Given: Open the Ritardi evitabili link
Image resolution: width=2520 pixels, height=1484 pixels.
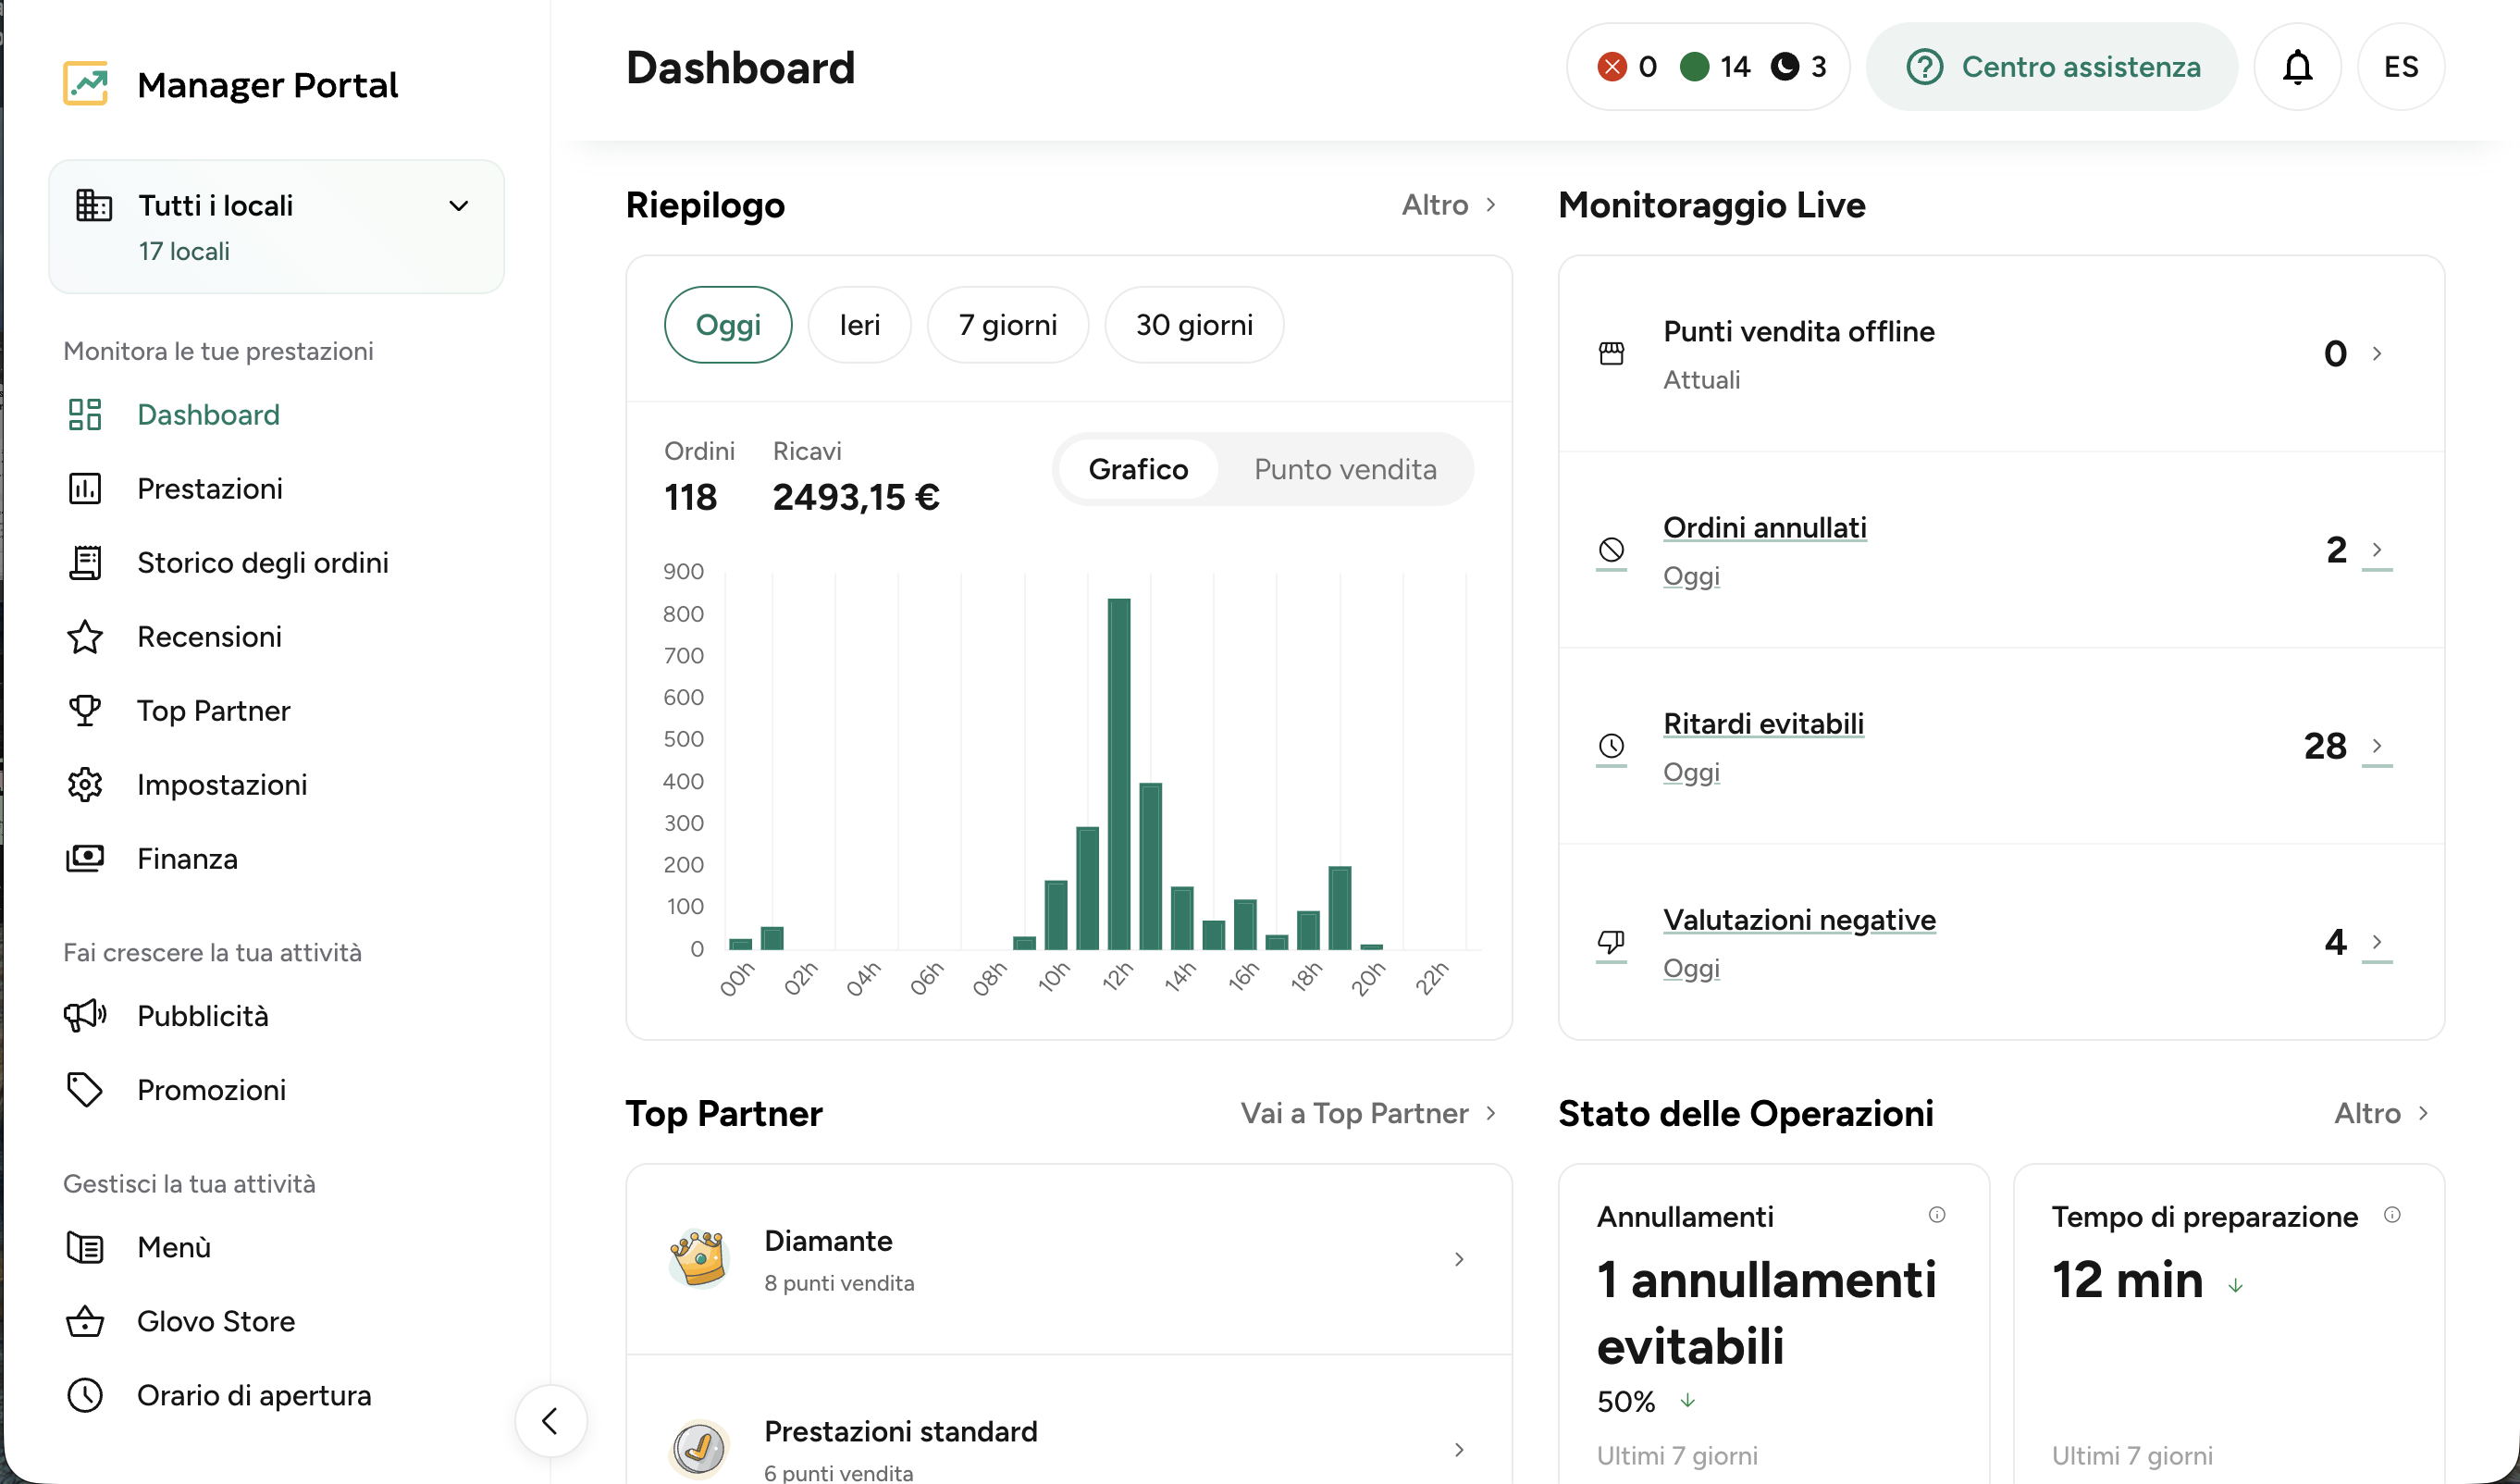Looking at the screenshot, I should pyautogui.click(x=1763, y=723).
